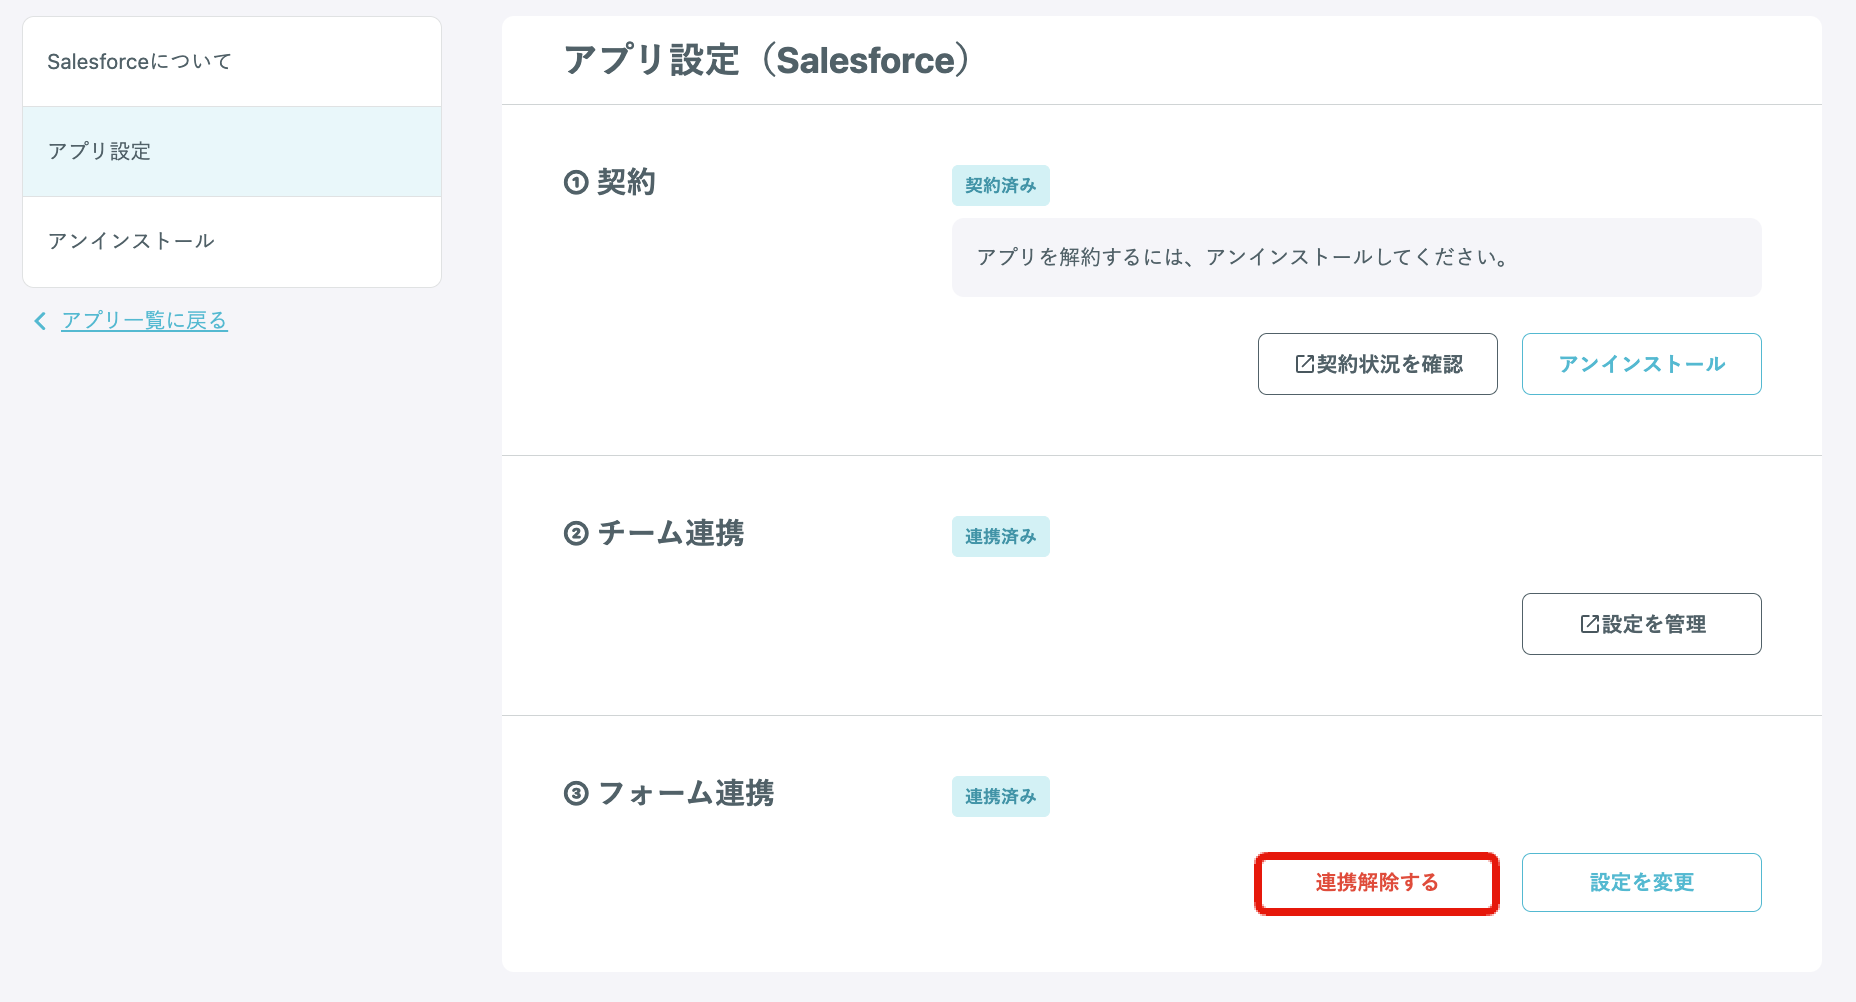Go to the アンインストール sidebar item
The width and height of the screenshot is (1856, 1002).
point(232,242)
